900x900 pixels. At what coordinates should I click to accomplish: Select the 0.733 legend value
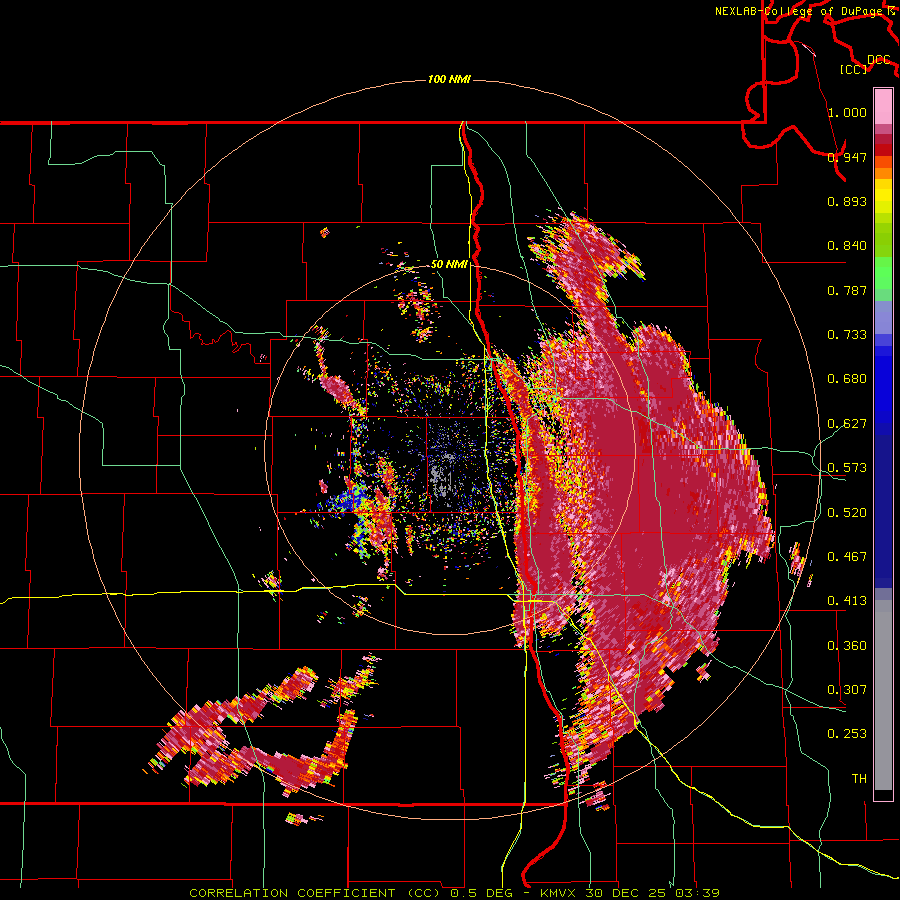coord(847,335)
